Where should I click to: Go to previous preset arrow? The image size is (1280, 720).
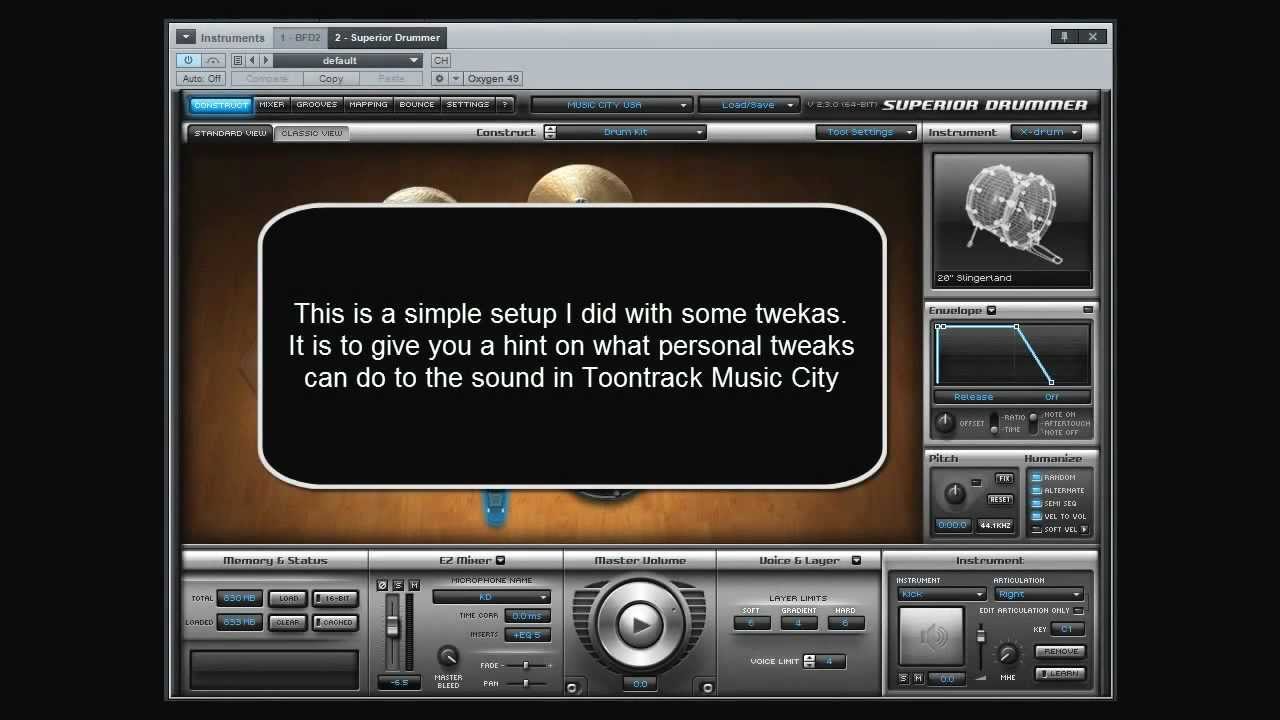coord(251,60)
